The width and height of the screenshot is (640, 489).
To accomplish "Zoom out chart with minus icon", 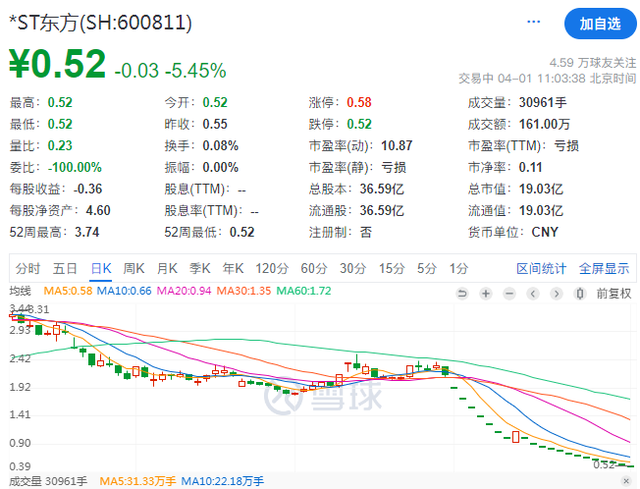I will click(x=509, y=293).
